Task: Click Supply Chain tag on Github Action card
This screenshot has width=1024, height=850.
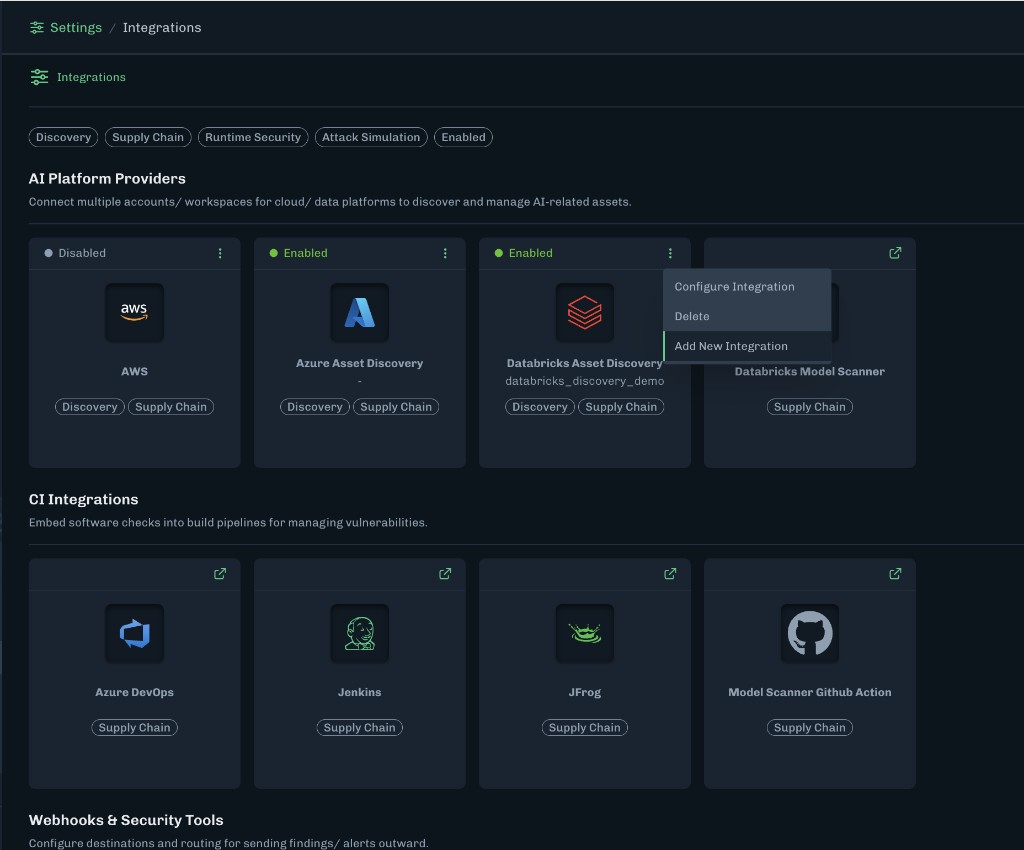Action: 810,727
